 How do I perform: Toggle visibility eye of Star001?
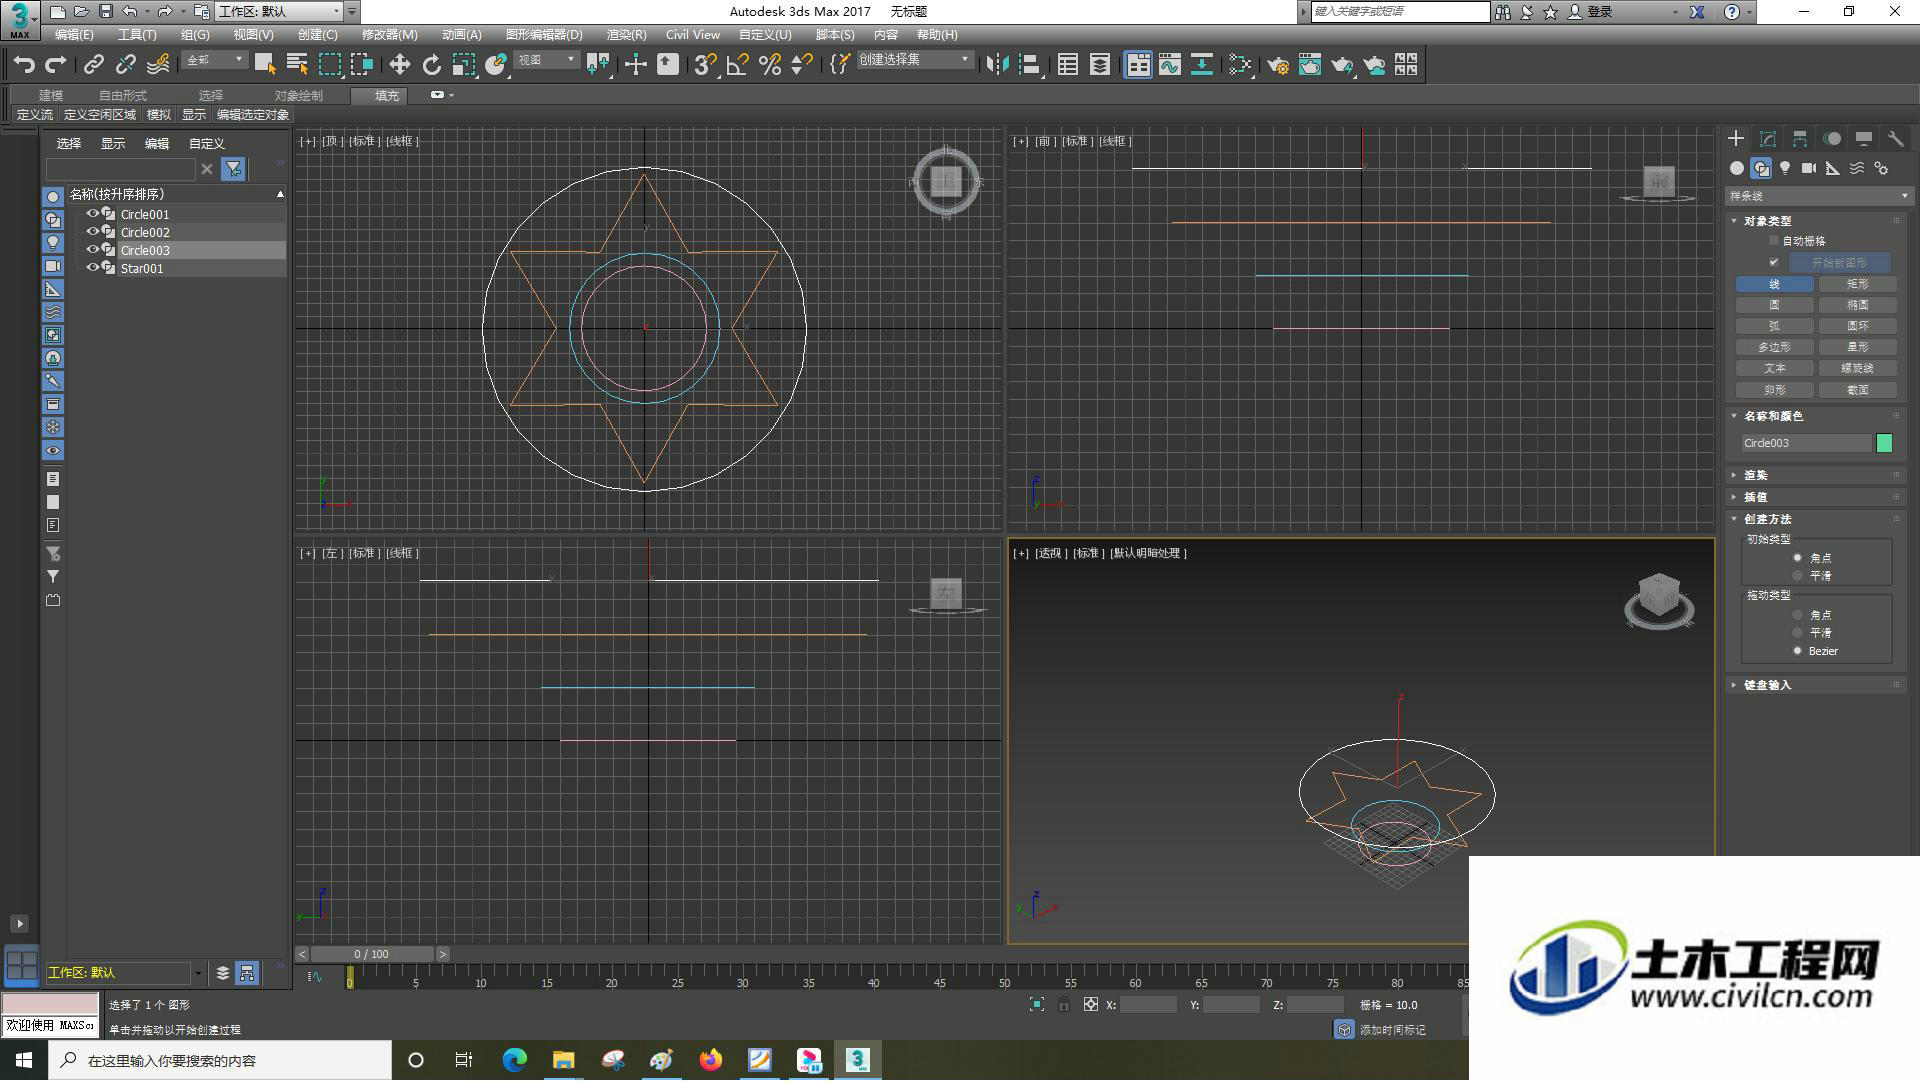tap(93, 268)
